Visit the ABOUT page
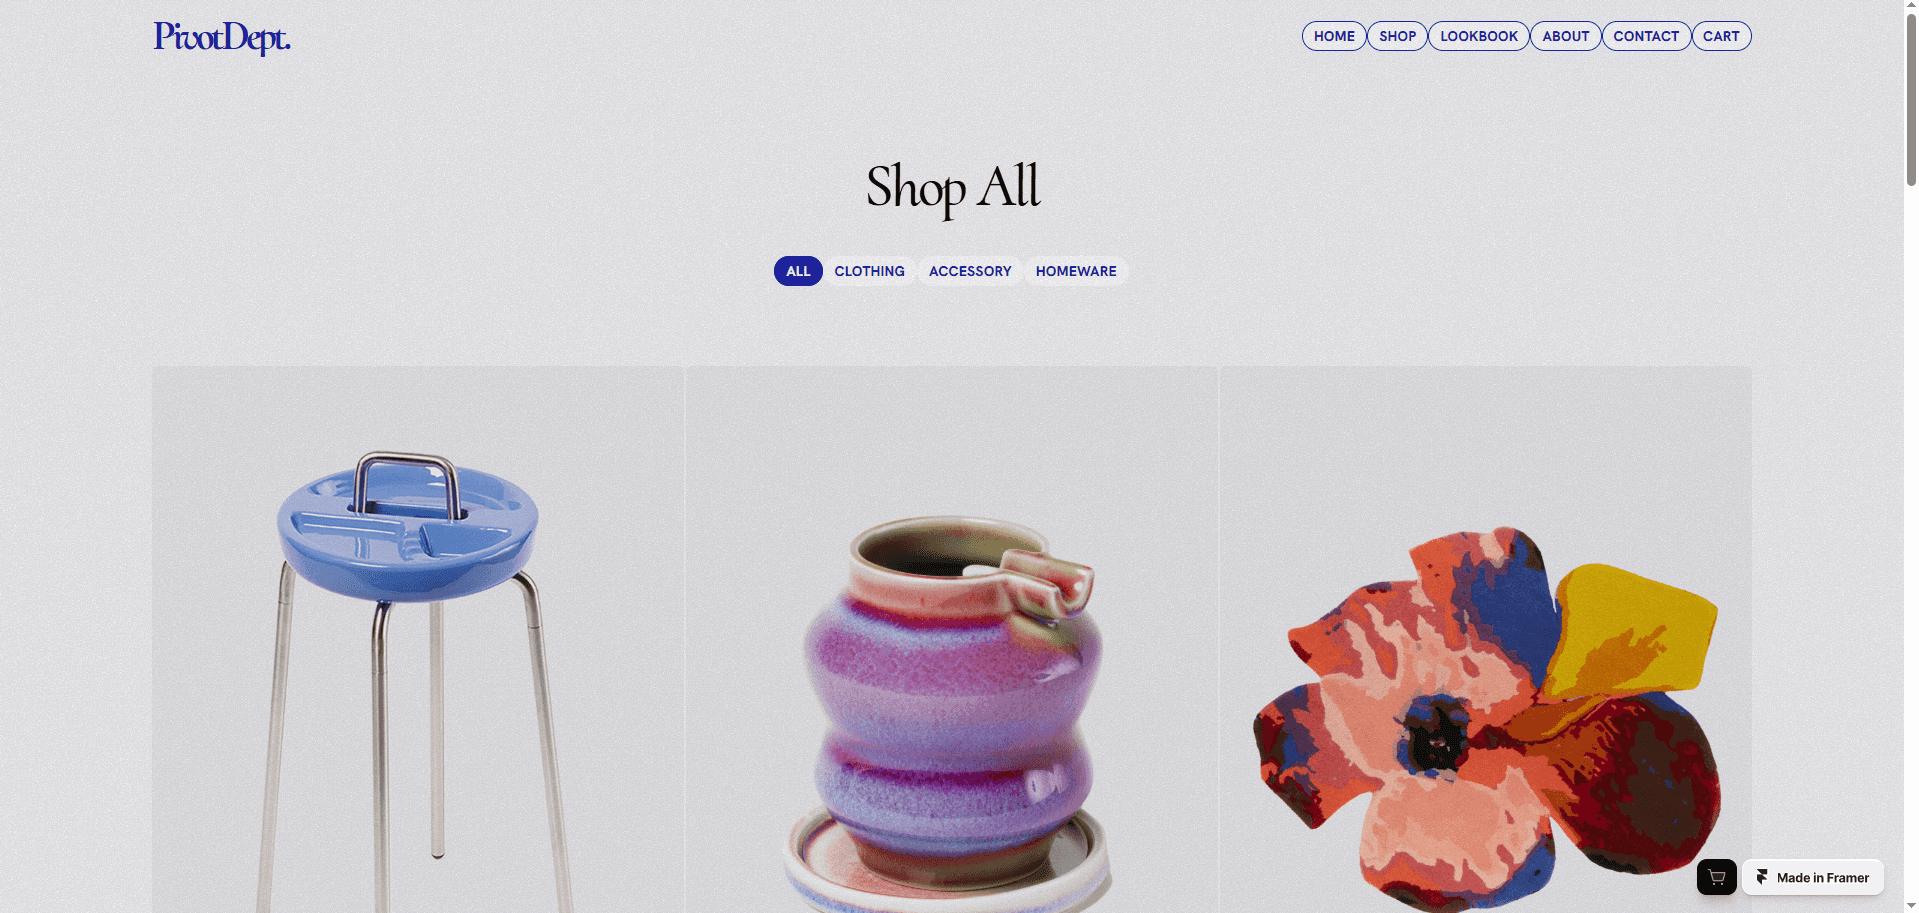The height and width of the screenshot is (913, 1919). tap(1565, 36)
